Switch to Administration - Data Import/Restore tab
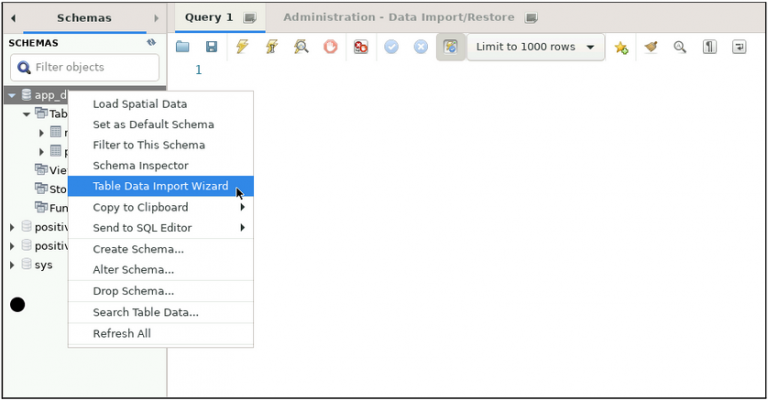Viewport: 768px width, 400px height. (398, 17)
